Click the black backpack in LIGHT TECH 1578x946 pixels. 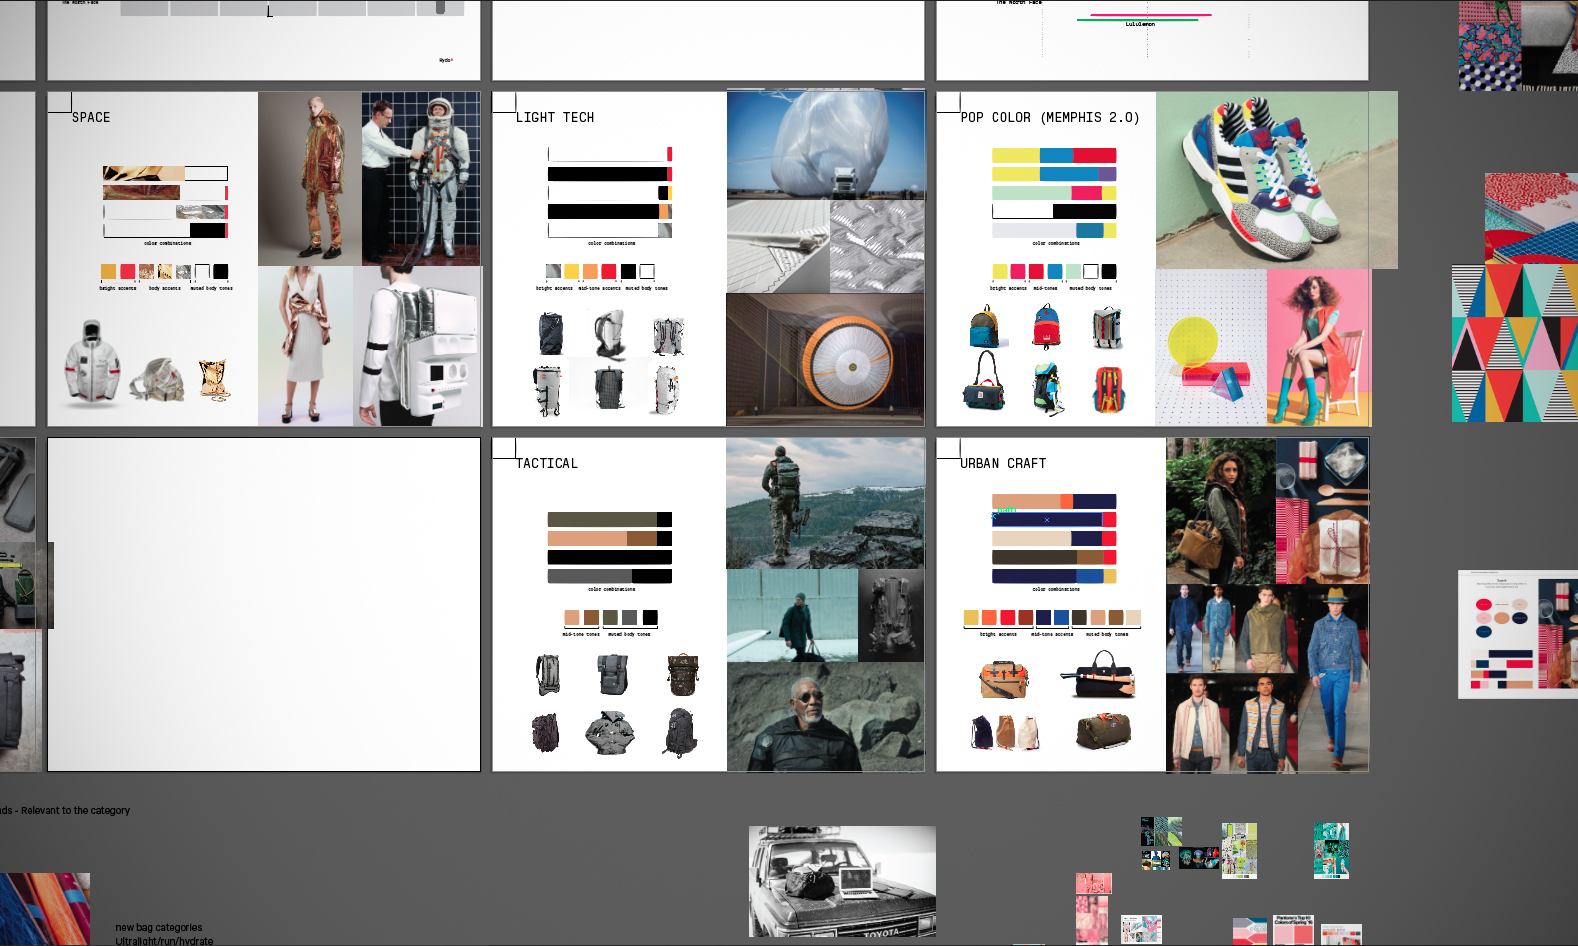pos(550,334)
